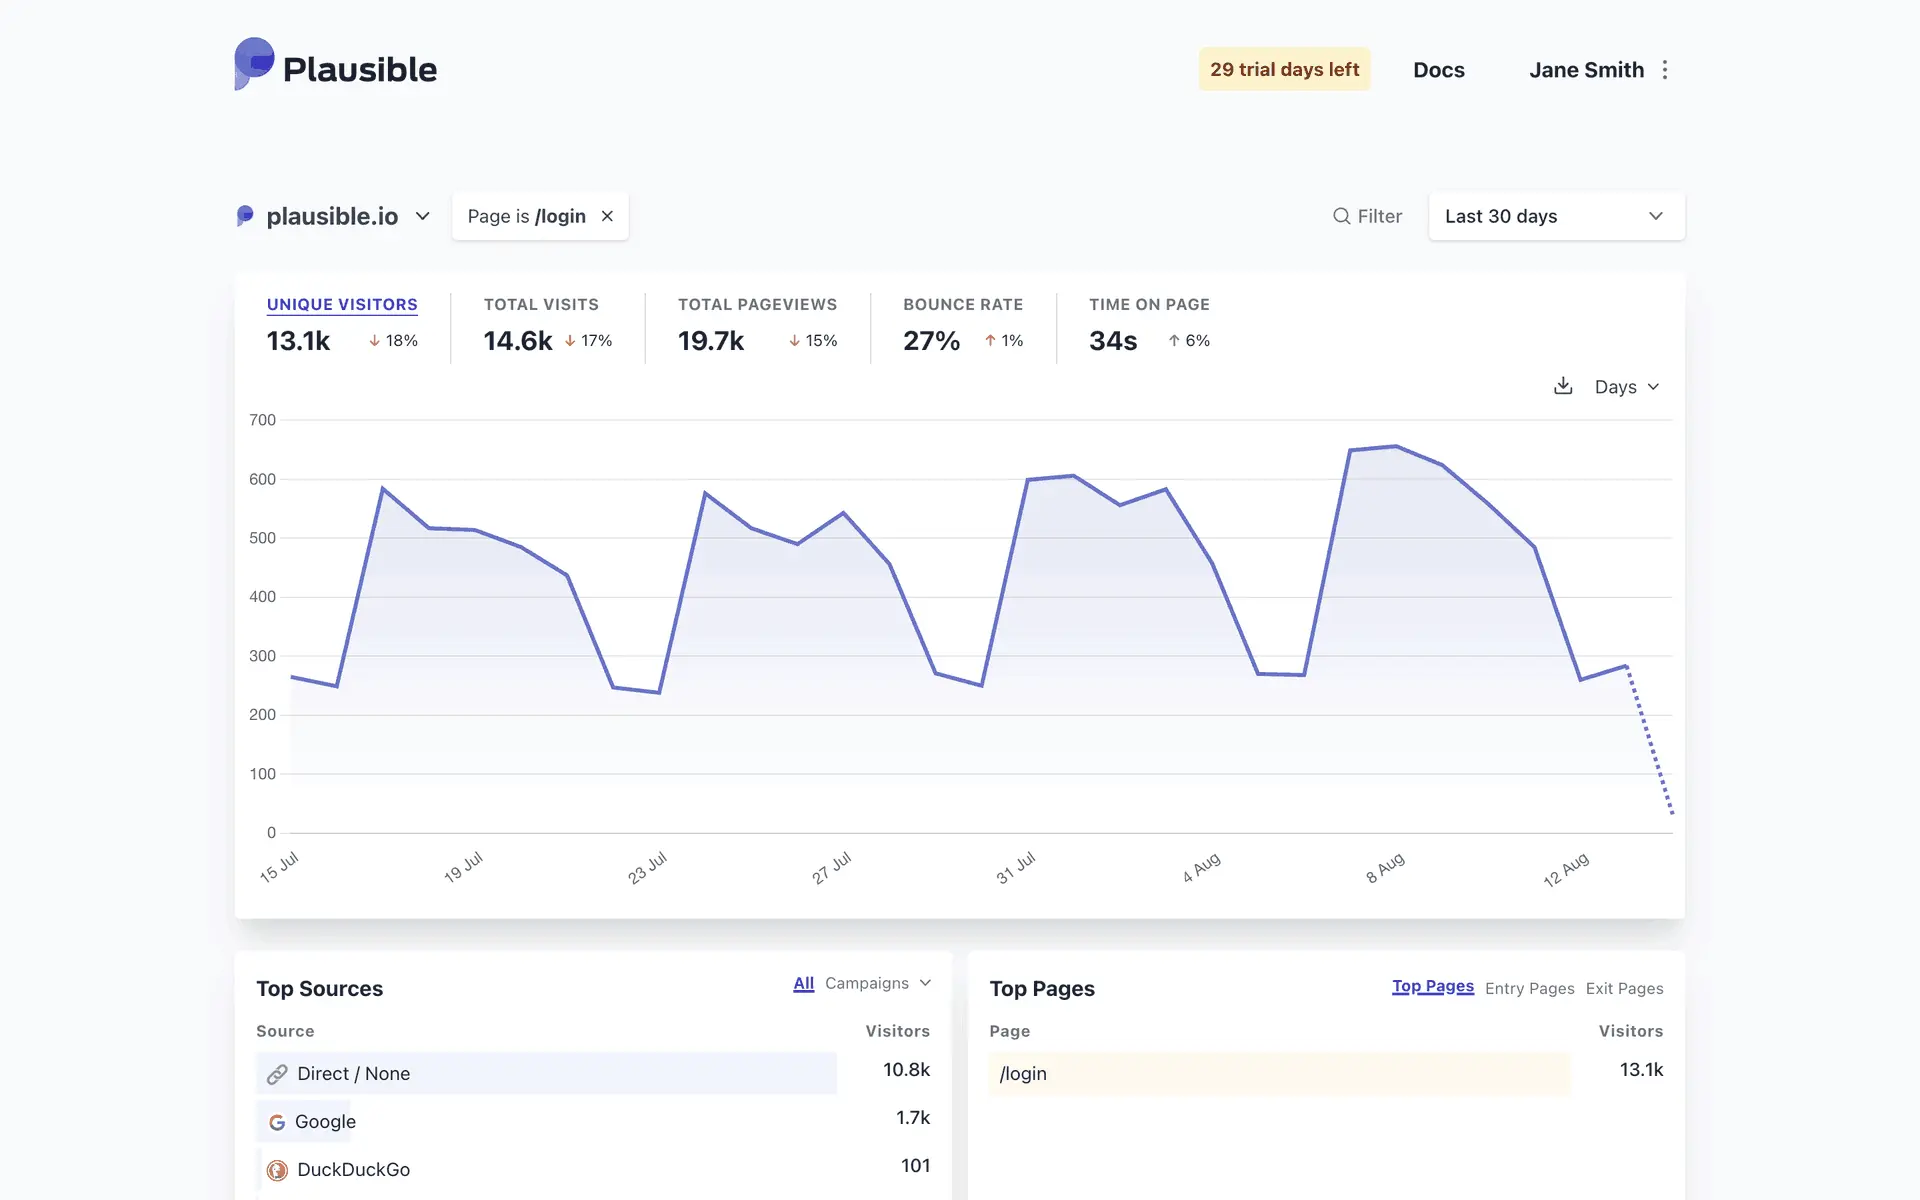This screenshot has height=1200, width=1920.
Task: Click the DuckDuckGo source icon
Action: [277, 1170]
